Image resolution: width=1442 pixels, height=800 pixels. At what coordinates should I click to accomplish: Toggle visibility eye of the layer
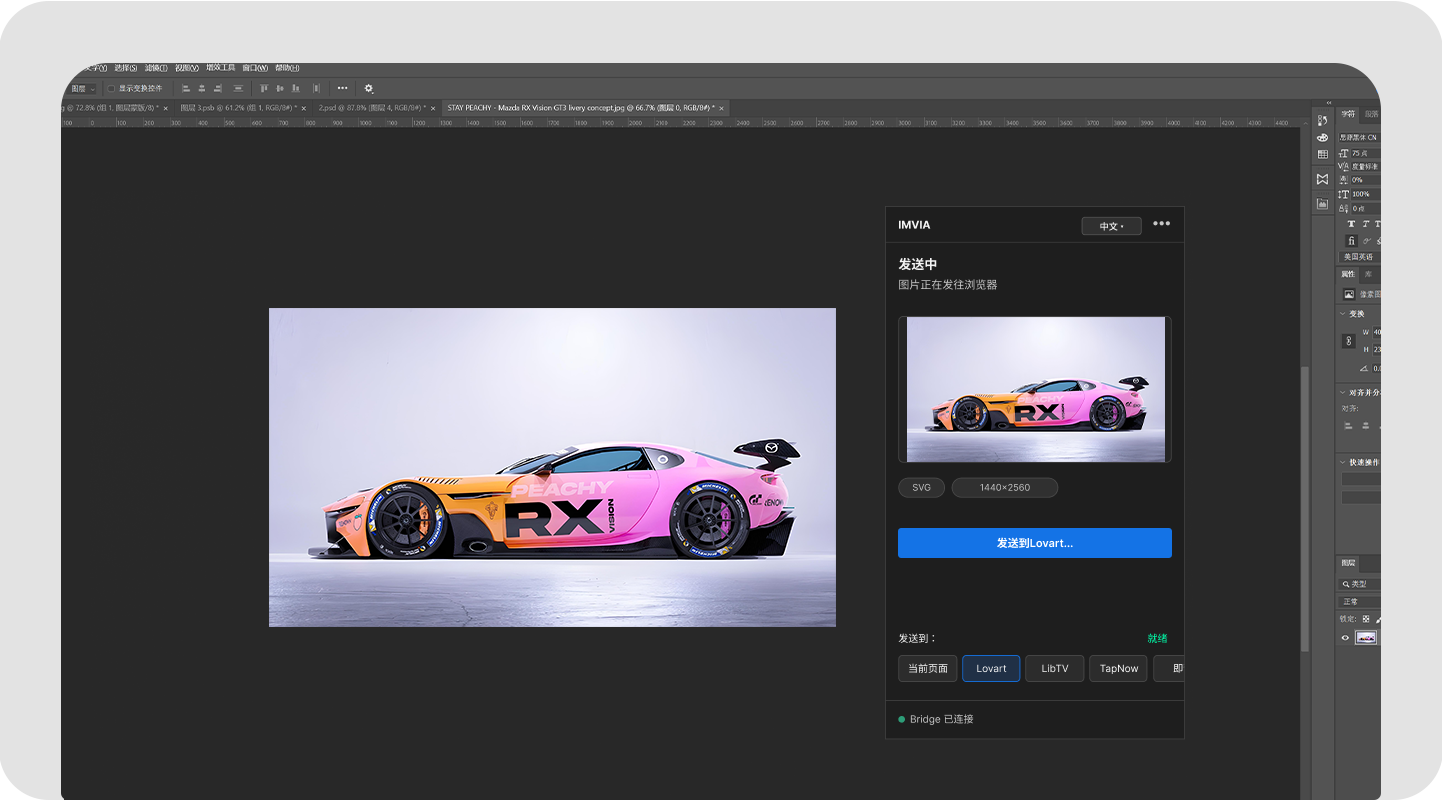(1345, 637)
